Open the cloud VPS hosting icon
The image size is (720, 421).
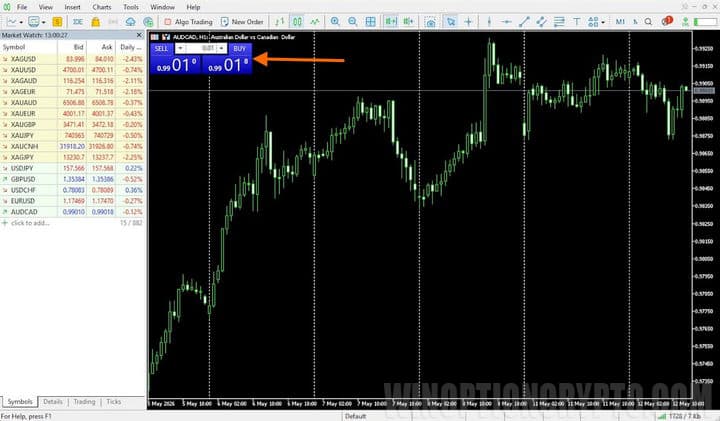click(x=130, y=22)
